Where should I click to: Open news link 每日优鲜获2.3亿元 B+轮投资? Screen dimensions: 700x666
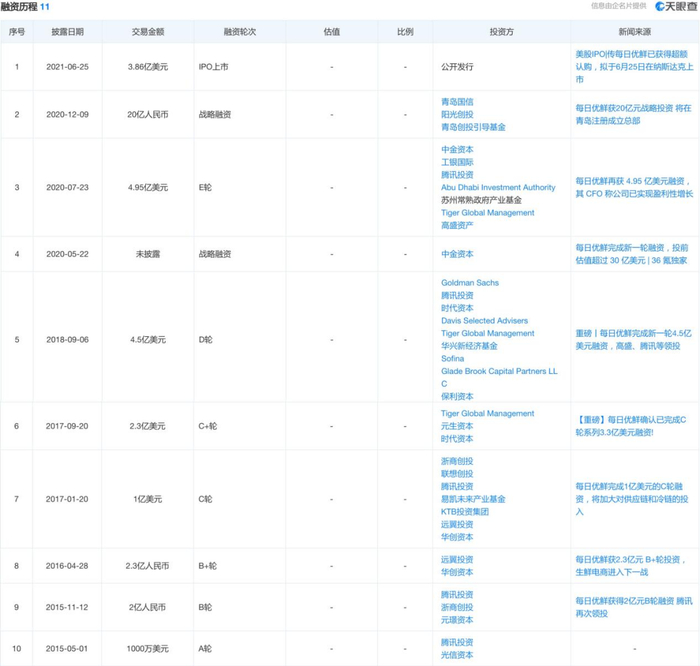click(x=631, y=566)
